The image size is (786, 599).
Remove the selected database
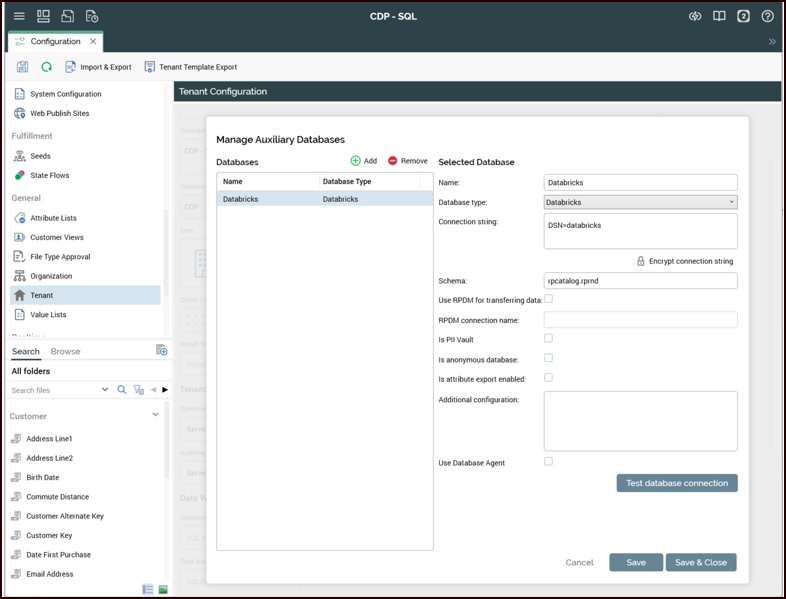coord(393,161)
